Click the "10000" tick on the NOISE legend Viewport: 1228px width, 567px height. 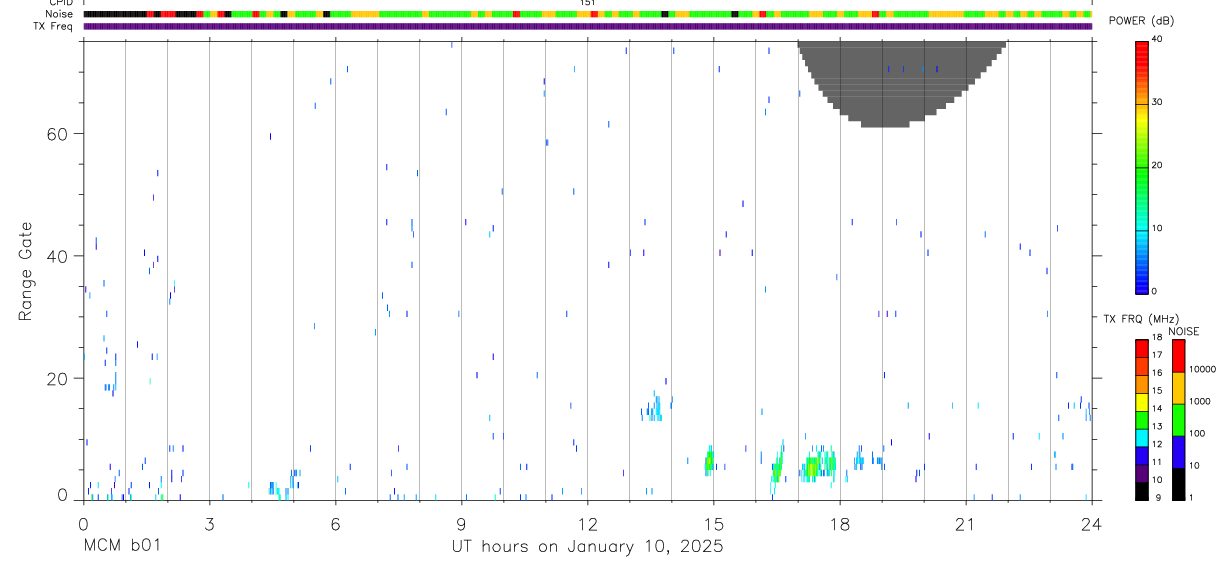point(1203,369)
